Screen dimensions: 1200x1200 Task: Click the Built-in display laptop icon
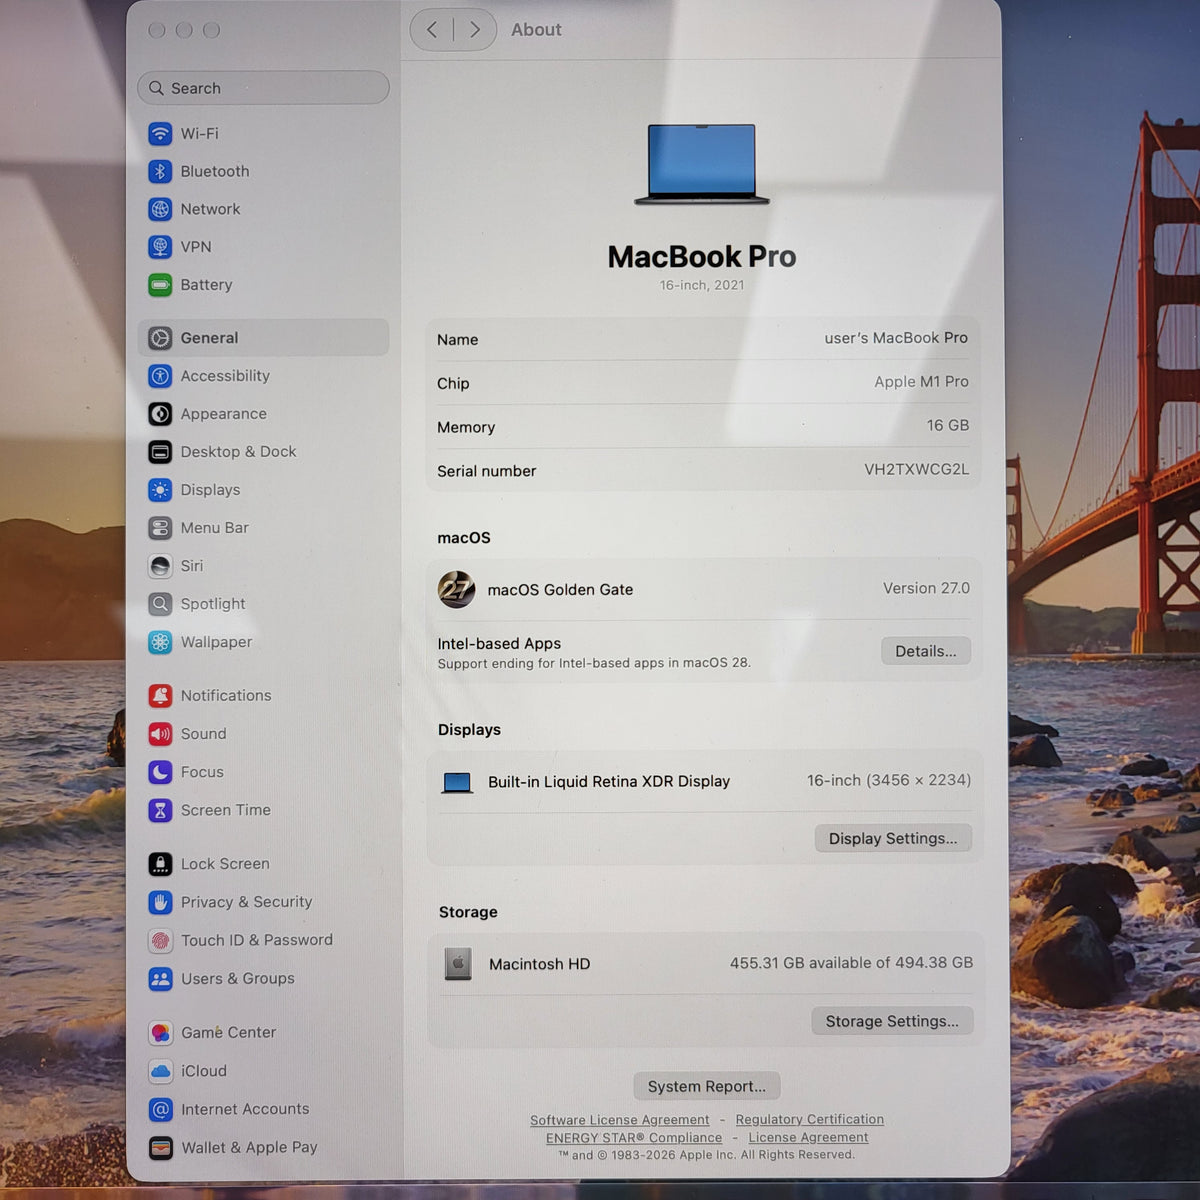457,782
